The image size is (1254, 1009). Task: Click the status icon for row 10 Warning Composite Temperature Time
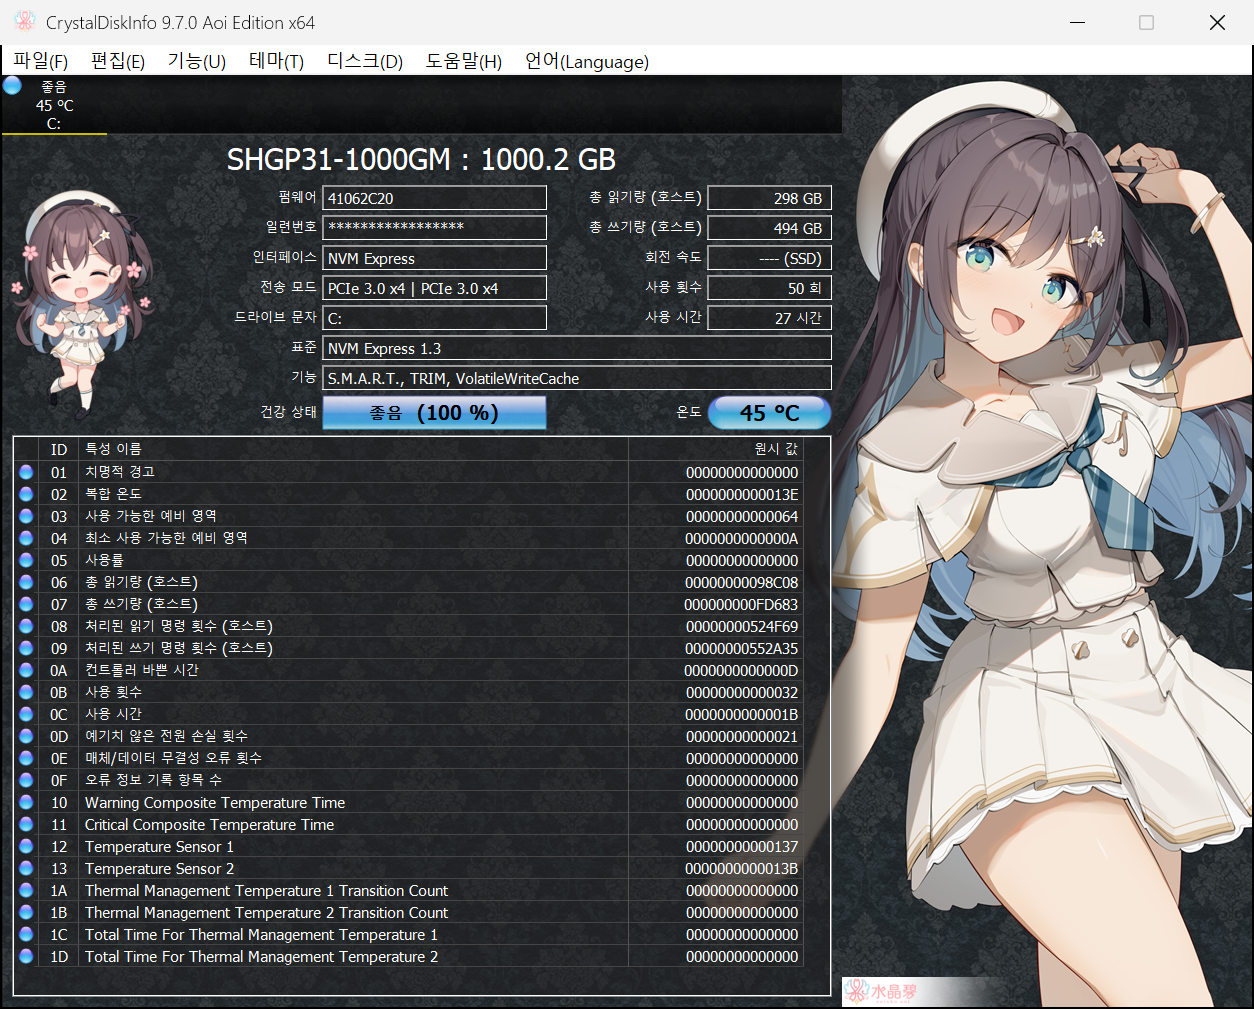click(x=26, y=802)
